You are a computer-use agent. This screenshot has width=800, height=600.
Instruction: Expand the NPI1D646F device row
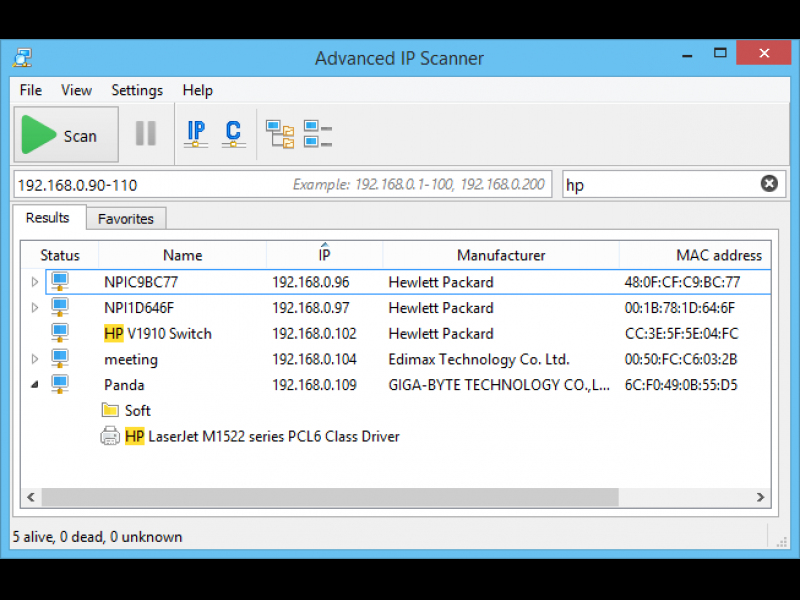click(x=35, y=308)
